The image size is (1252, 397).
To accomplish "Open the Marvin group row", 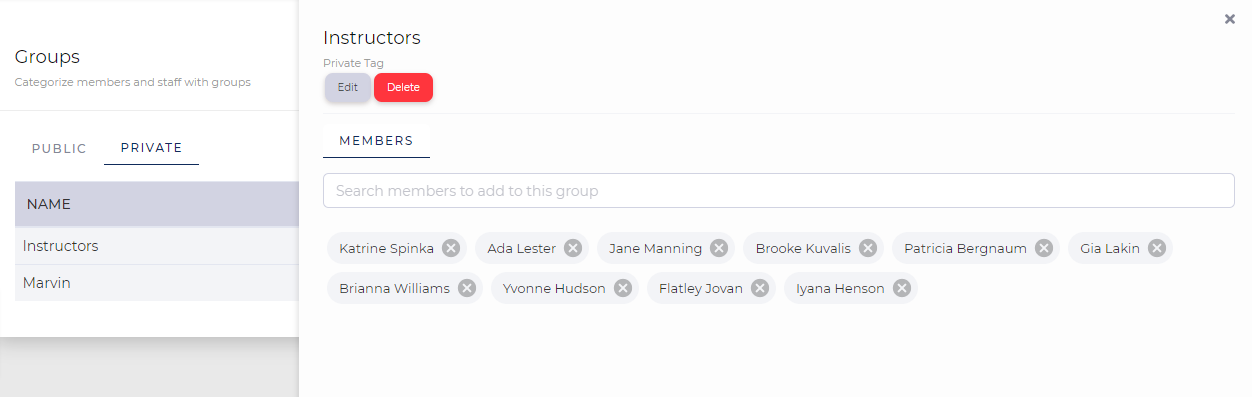I will tap(157, 283).
